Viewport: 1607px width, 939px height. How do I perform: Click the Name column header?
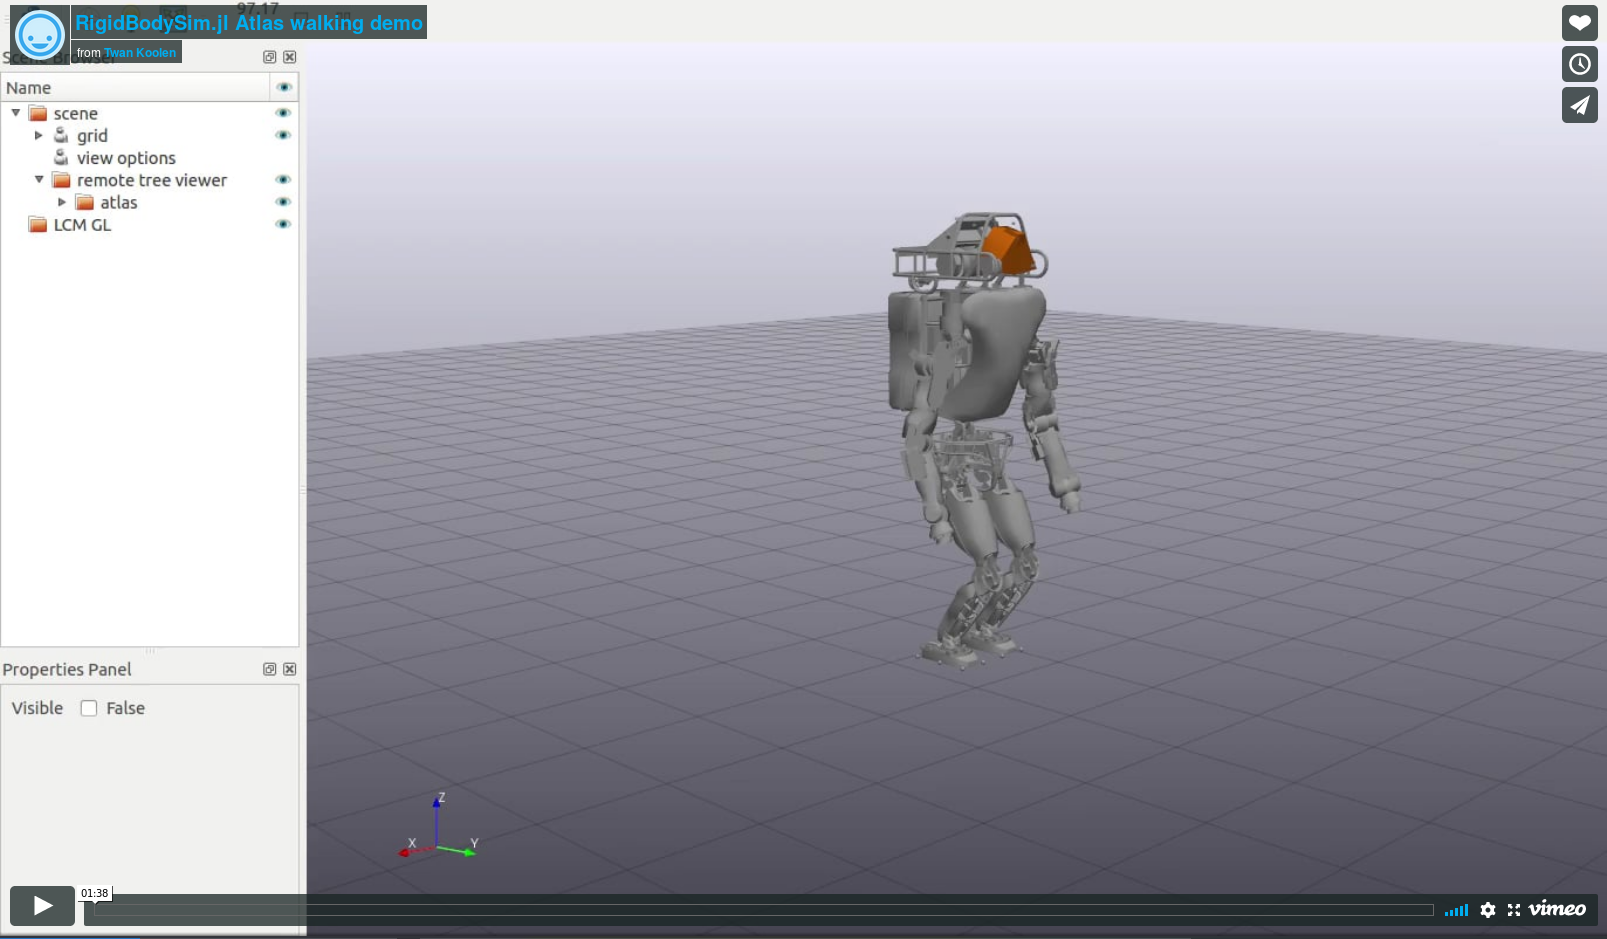(135, 88)
